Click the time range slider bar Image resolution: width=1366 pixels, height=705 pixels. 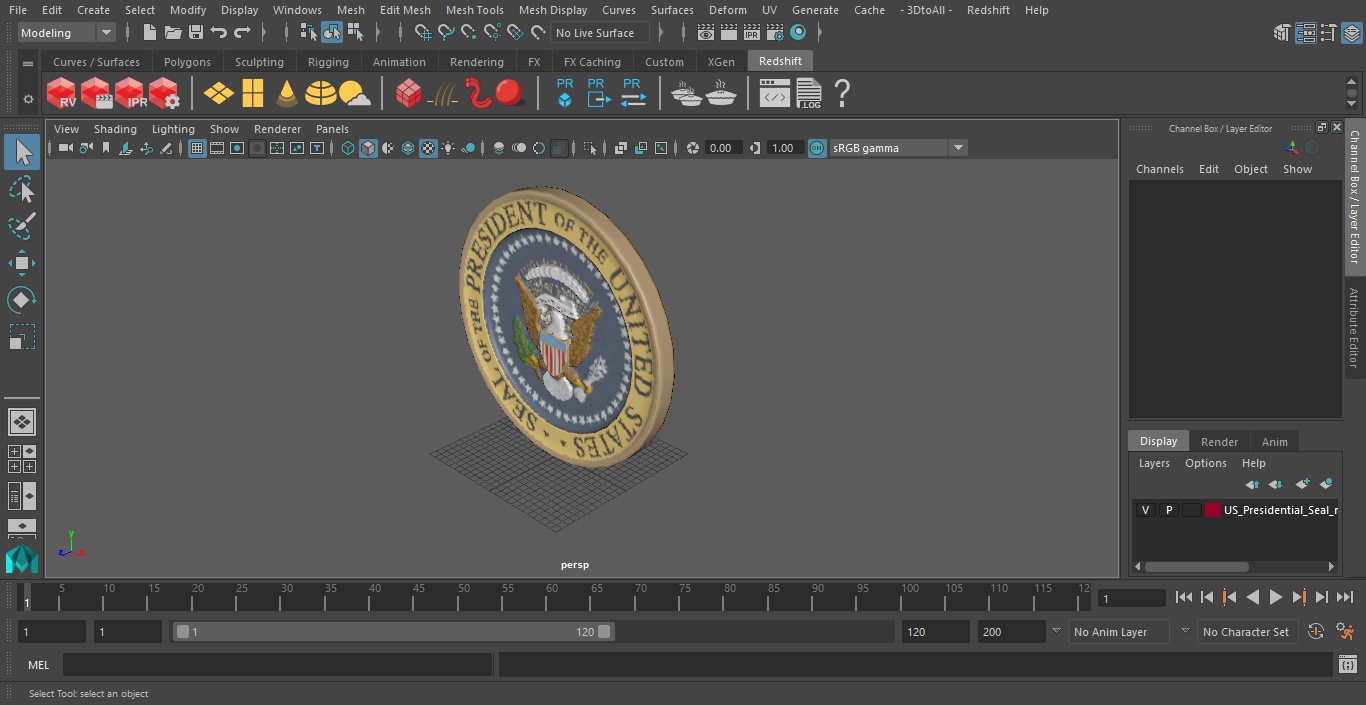tap(393, 632)
